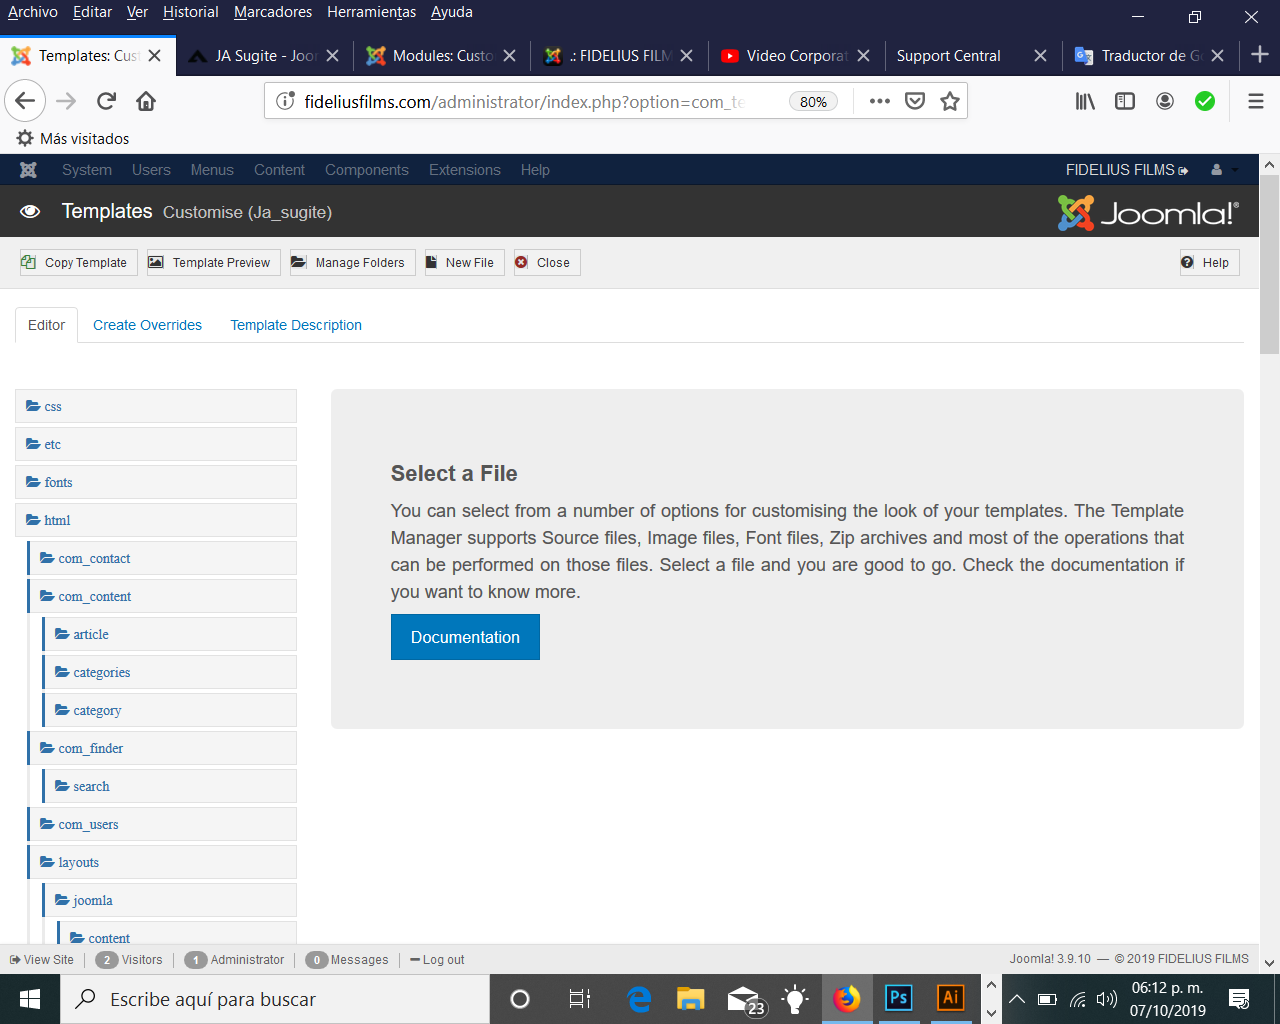Open Photoshop from the taskbar
The height and width of the screenshot is (1024, 1280).
point(898,998)
